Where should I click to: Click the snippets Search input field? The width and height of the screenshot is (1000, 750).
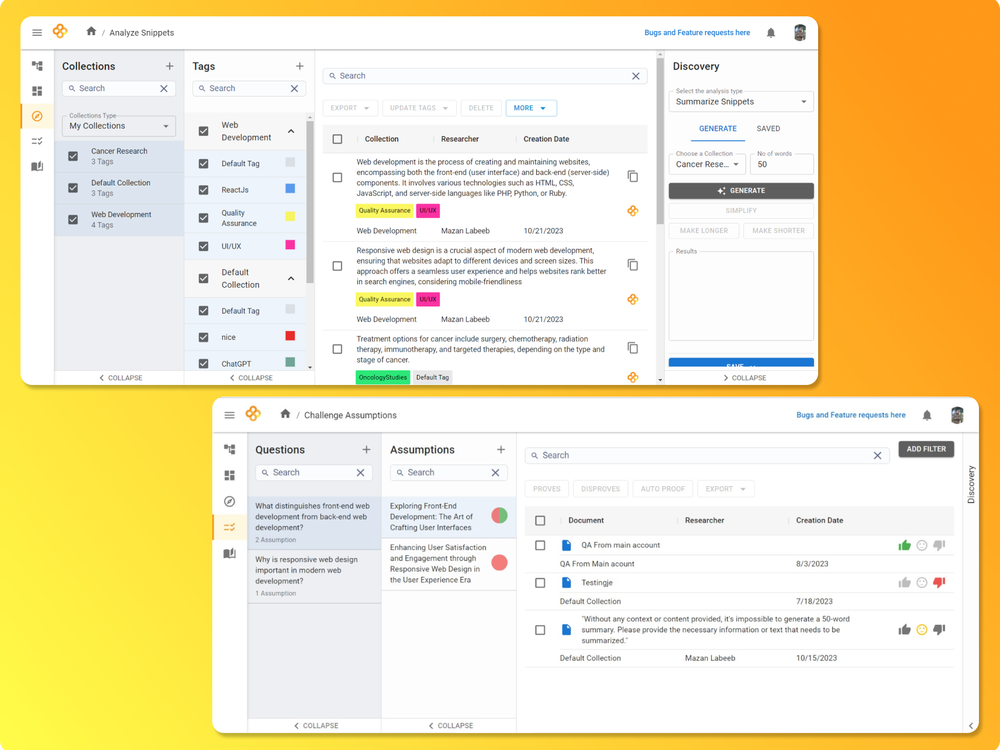485,76
